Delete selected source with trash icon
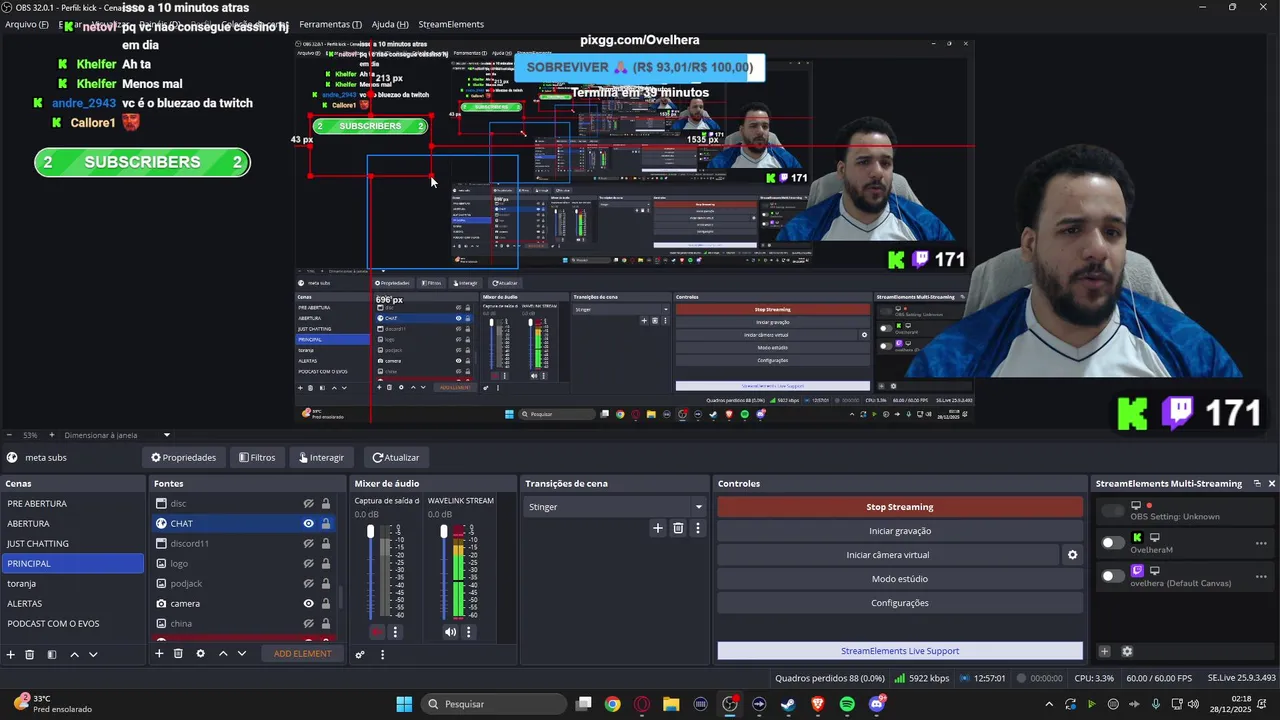The width and height of the screenshot is (1280, 720). (178, 653)
